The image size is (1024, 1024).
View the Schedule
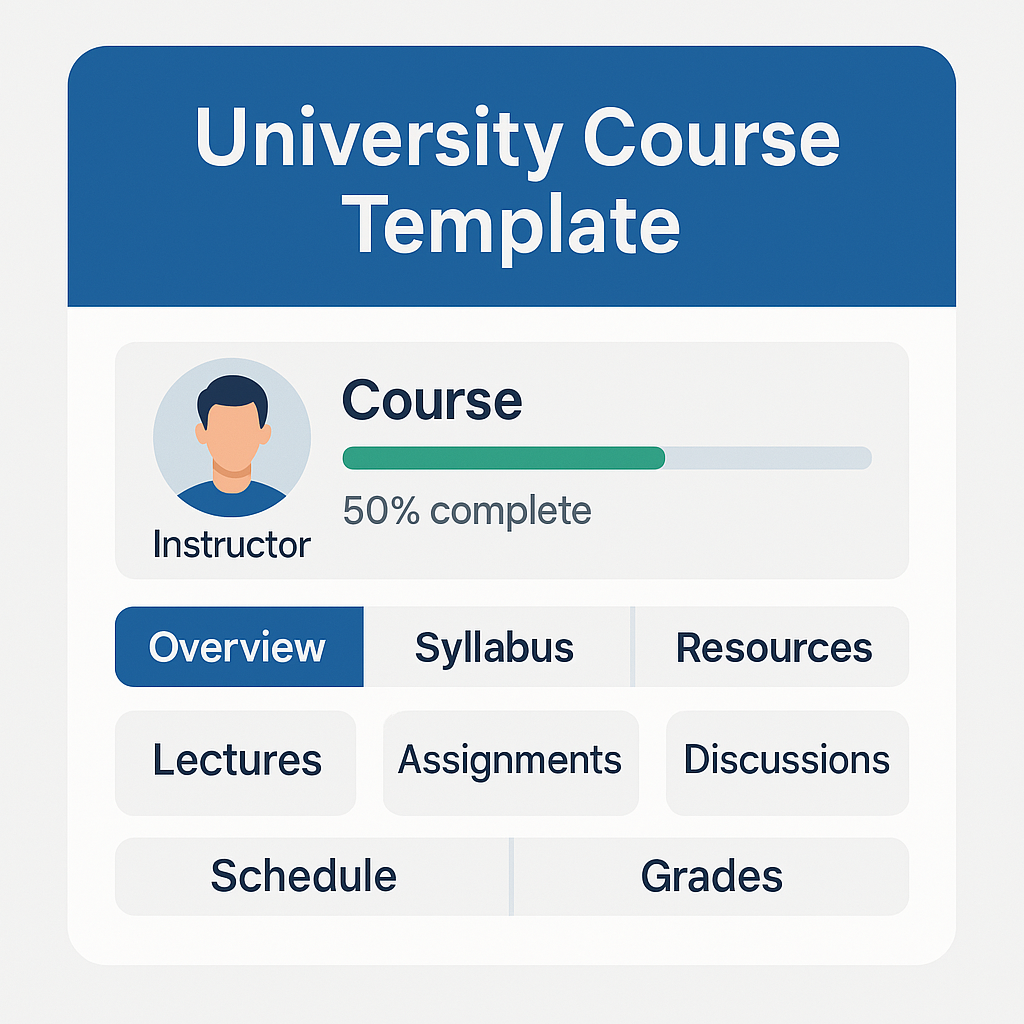click(304, 876)
